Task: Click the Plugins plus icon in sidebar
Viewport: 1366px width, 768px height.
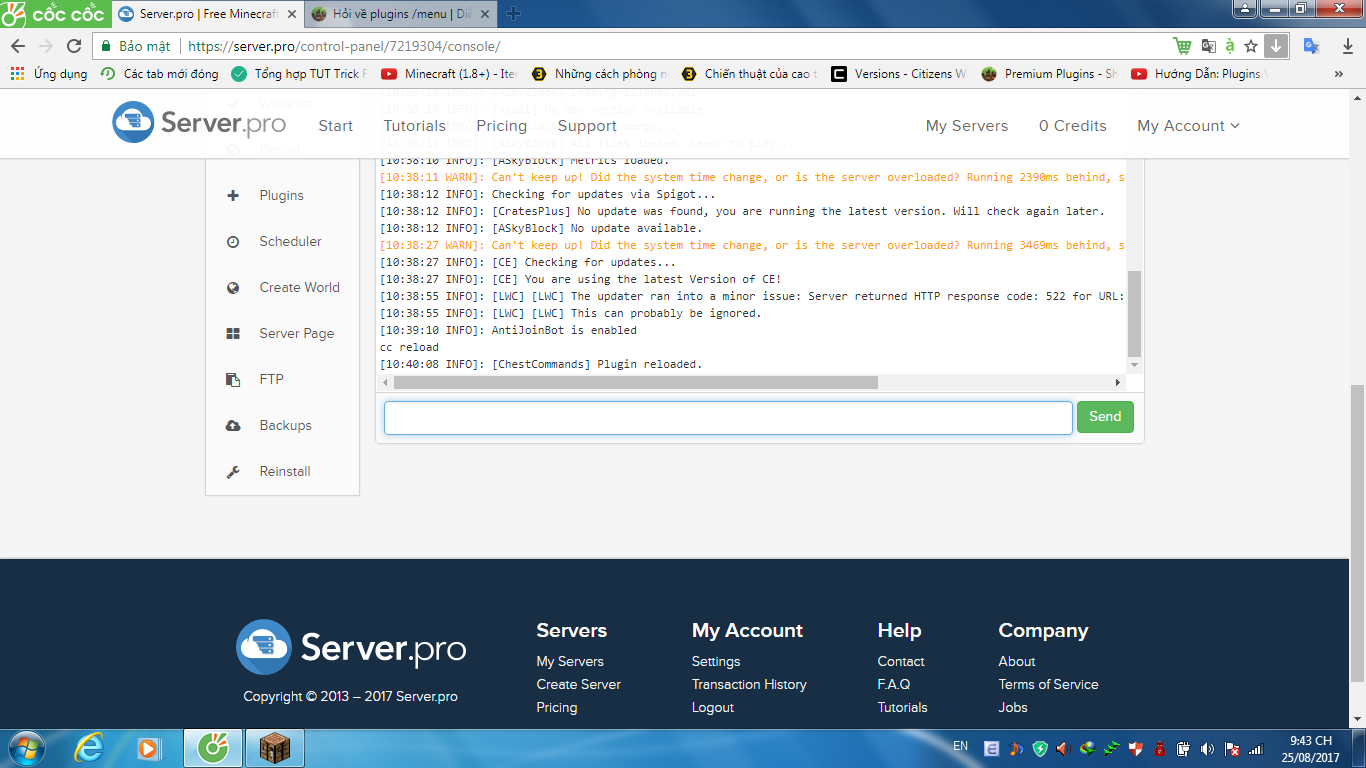Action: coord(233,196)
